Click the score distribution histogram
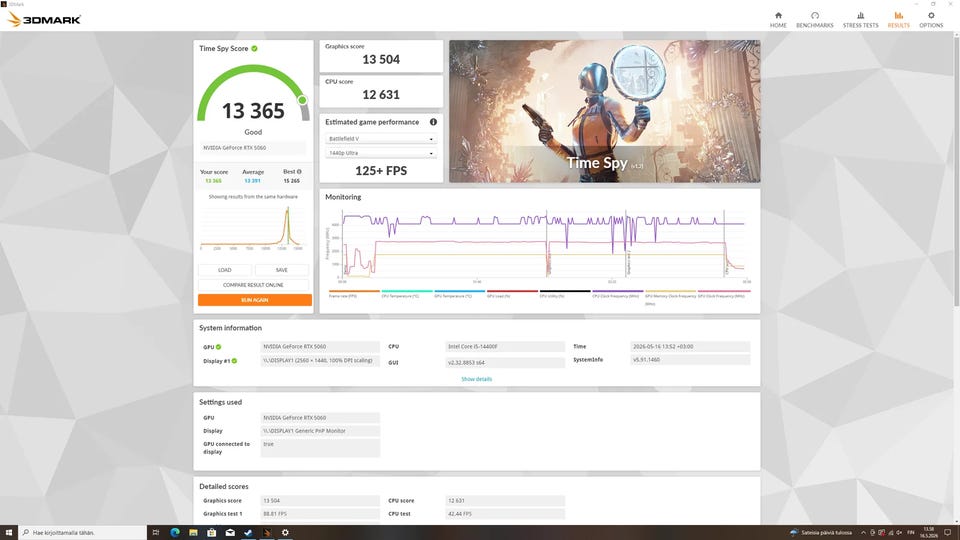The image size is (960, 540). tap(252, 227)
